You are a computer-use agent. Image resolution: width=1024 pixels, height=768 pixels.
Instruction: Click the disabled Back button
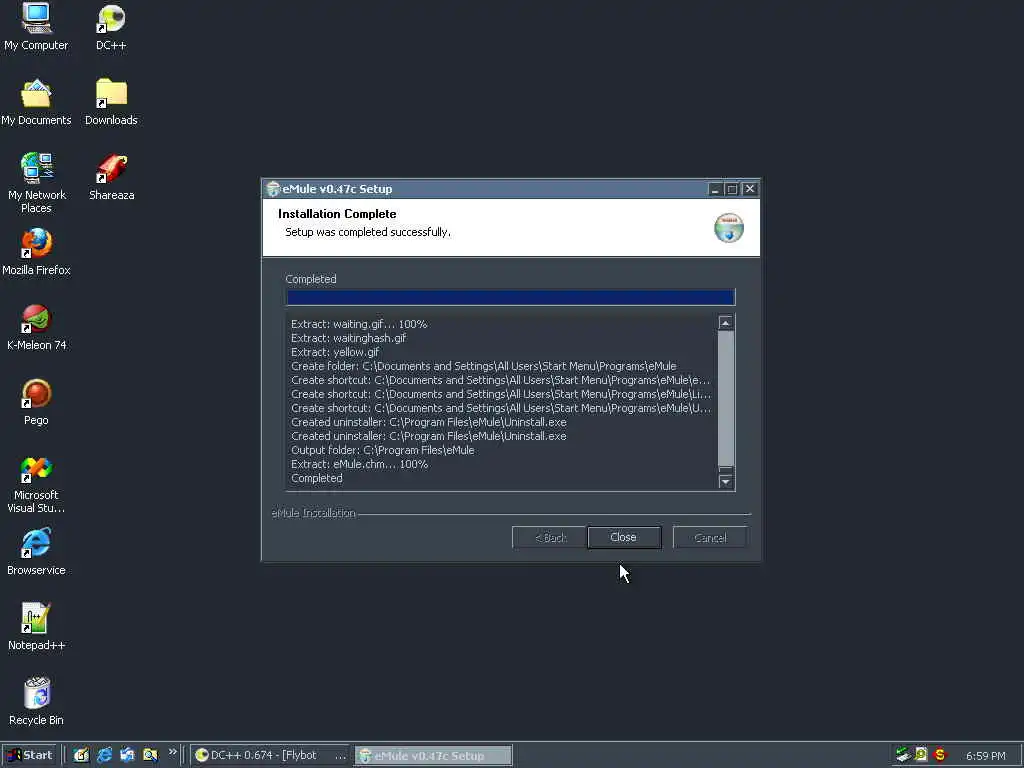pyautogui.click(x=549, y=537)
